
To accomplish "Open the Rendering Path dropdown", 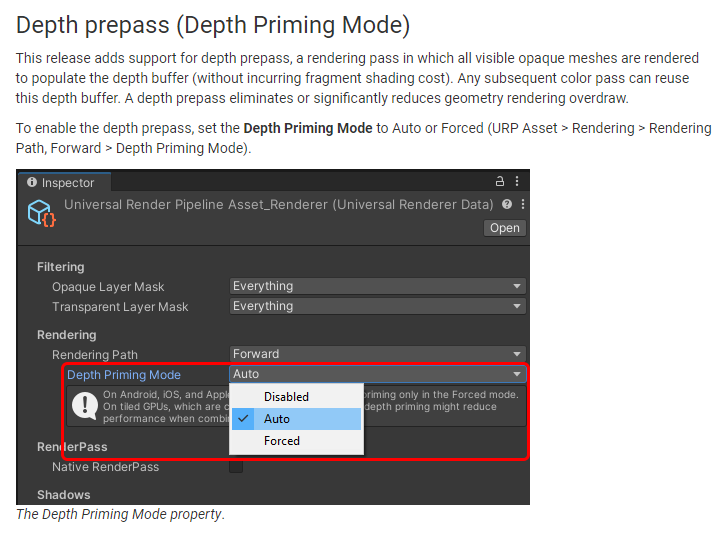I will point(377,354).
